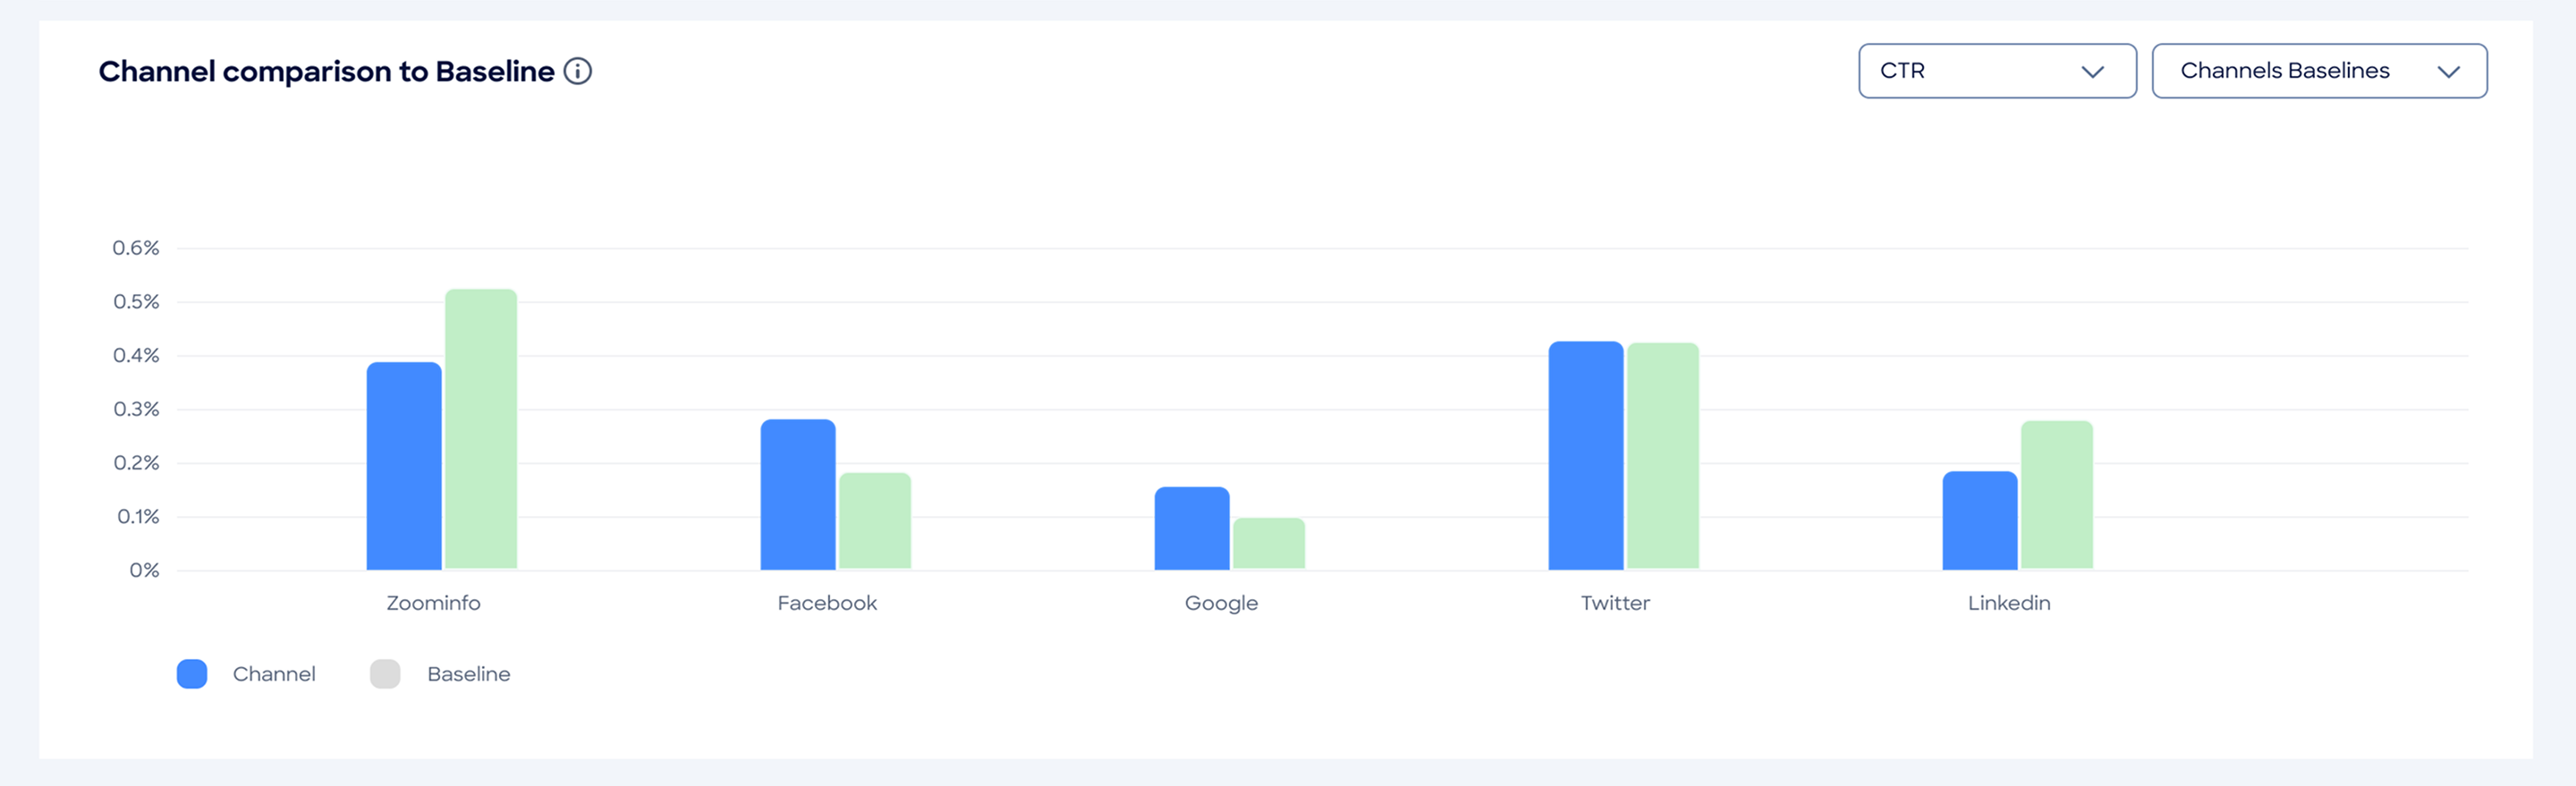
Task: Click the Twitter axis label
Action: (x=1615, y=603)
